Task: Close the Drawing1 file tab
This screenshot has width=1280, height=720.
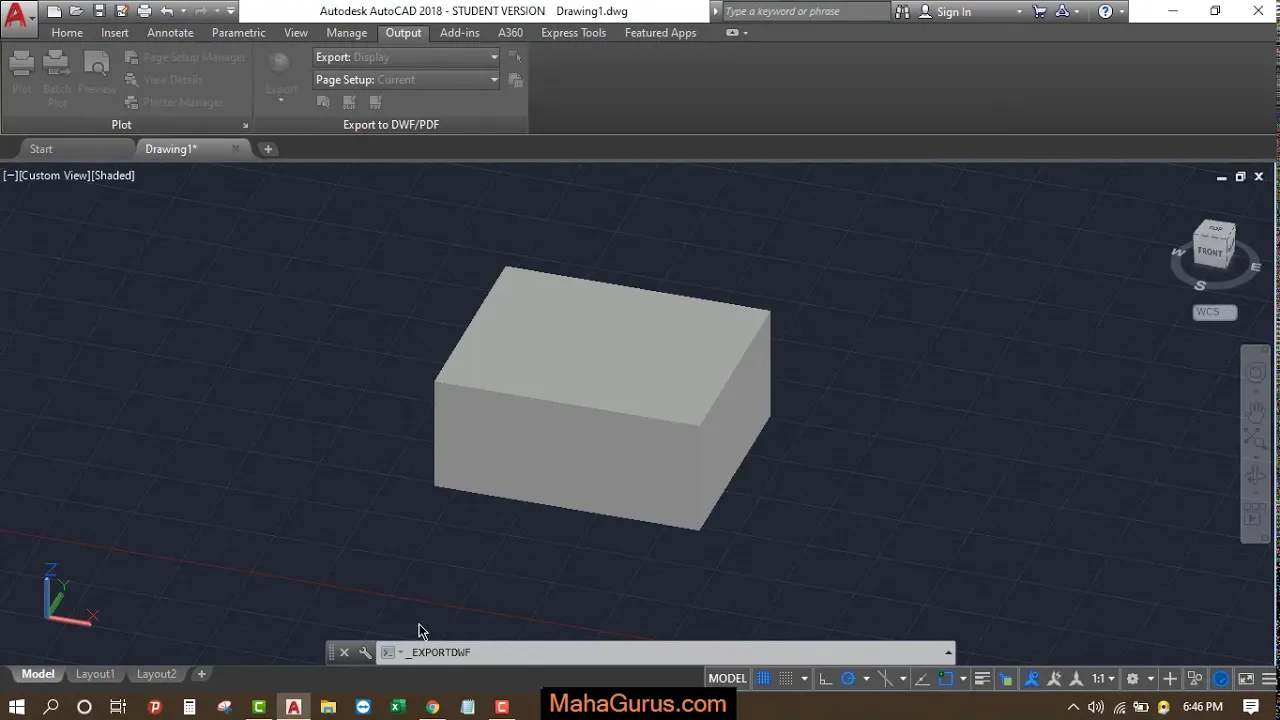Action: coord(236,149)
